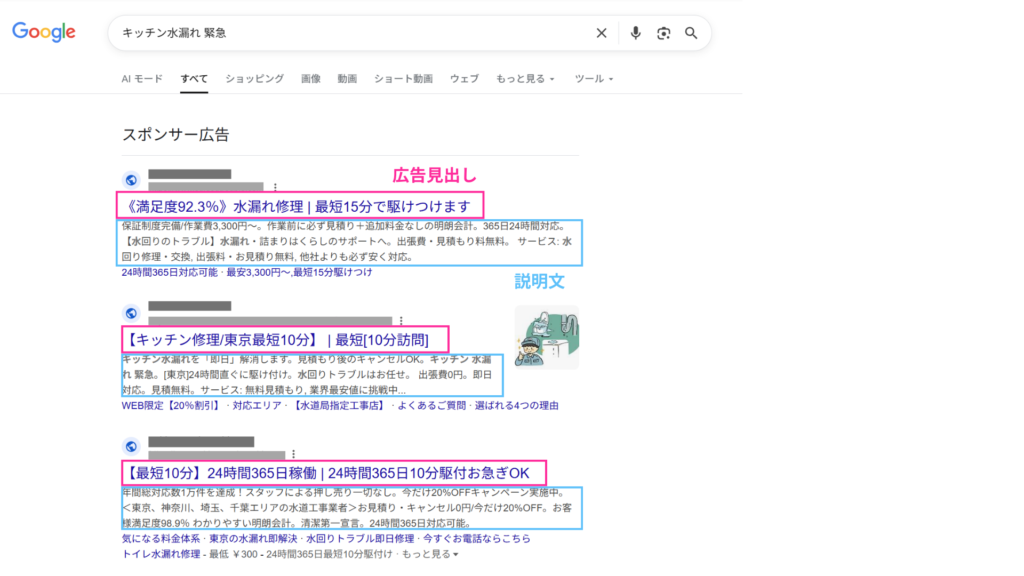This screenshot has width=1024, height=576.
Task: Click the plumber thumbnail image on the second ad
Action: coord(547,337)
